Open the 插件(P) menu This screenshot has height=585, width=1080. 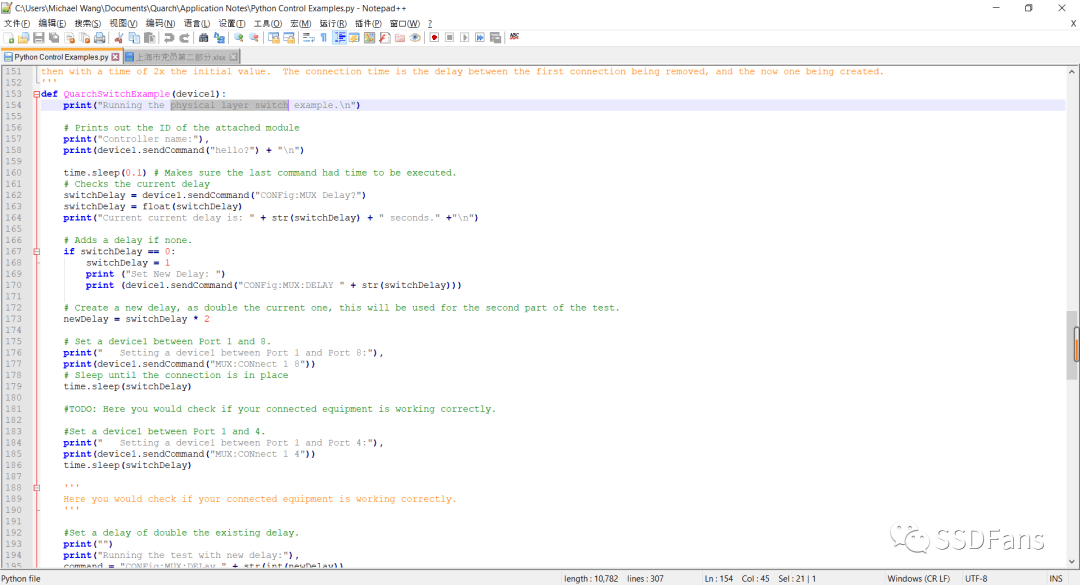pyautogui.click(x=368, y=23)
